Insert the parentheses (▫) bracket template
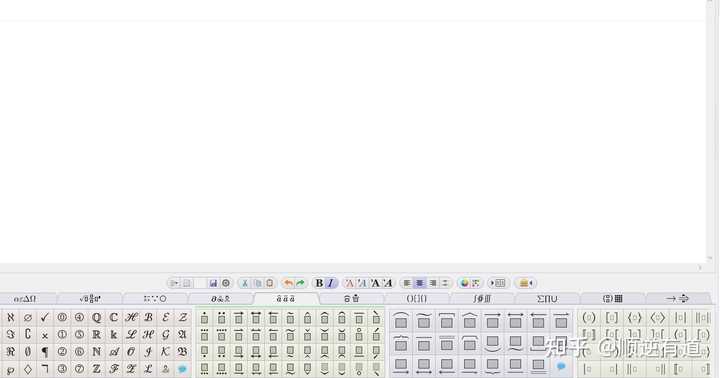The height and width of the screenshot is (378, 720). (x=589, y=317)
